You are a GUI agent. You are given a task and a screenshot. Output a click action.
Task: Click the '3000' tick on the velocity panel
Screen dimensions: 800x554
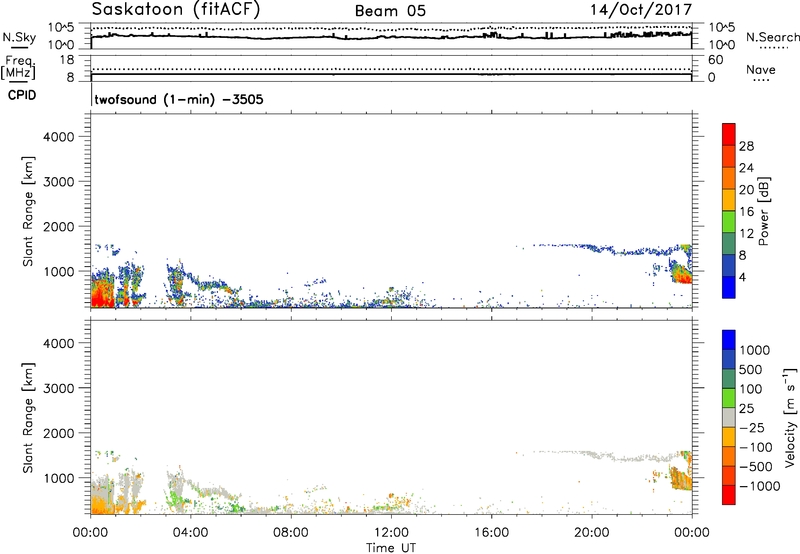[x=59, y=389]
